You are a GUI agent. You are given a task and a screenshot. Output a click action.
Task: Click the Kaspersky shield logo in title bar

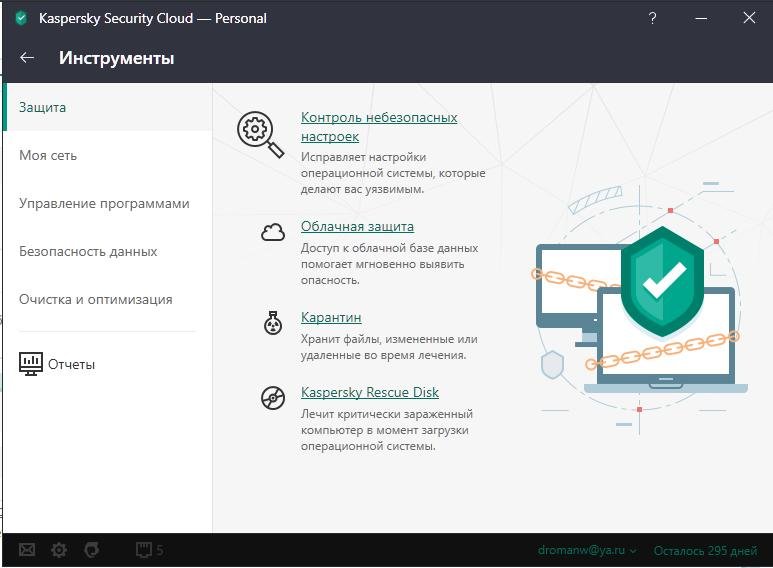point(21,18)
